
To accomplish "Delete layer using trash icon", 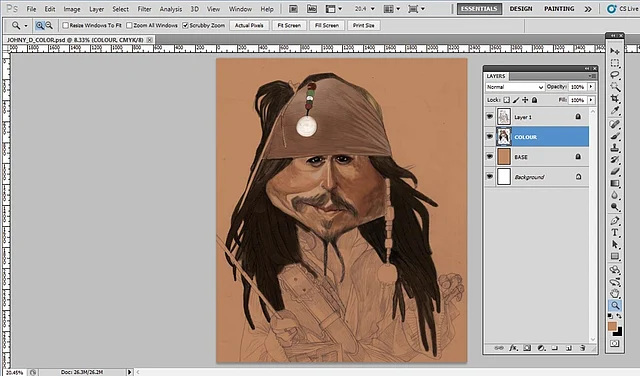I will [582, 348].
